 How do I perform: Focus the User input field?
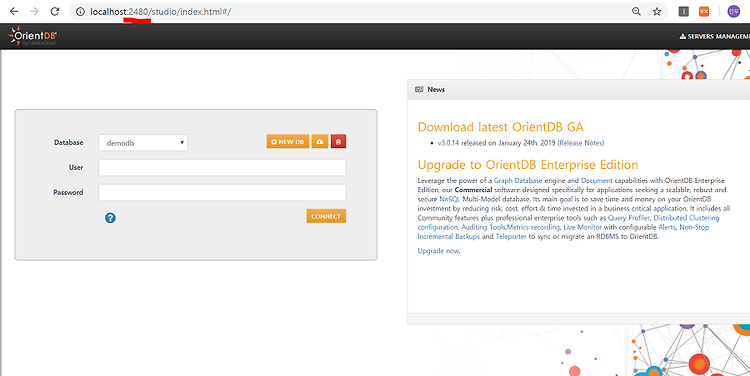point(222,167)
